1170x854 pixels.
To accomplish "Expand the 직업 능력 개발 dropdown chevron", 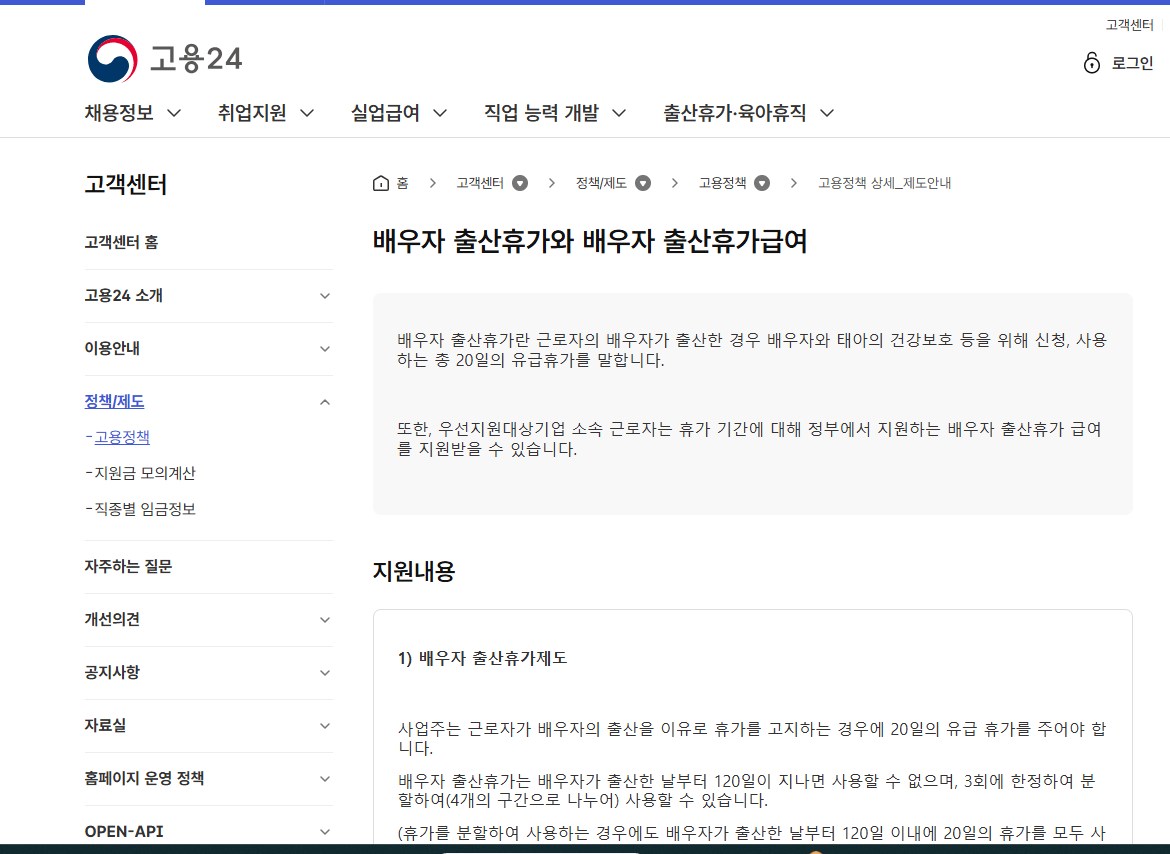I will (619, 113).
